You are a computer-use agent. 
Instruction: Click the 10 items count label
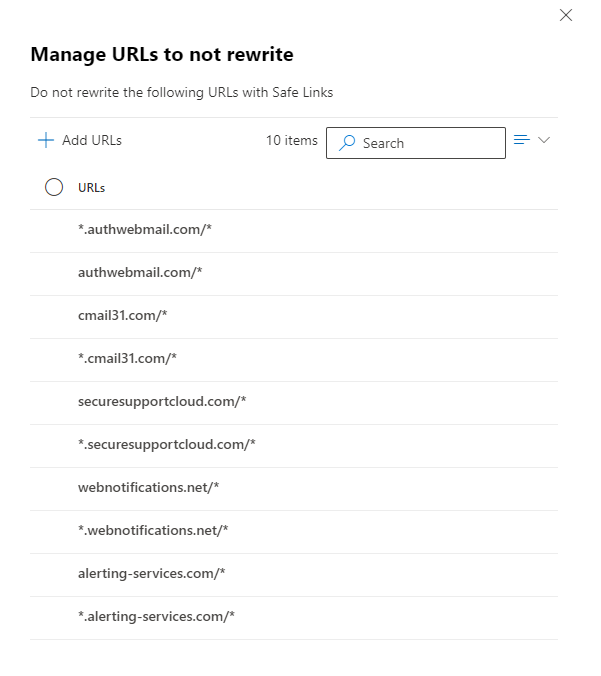coord(291,141)
